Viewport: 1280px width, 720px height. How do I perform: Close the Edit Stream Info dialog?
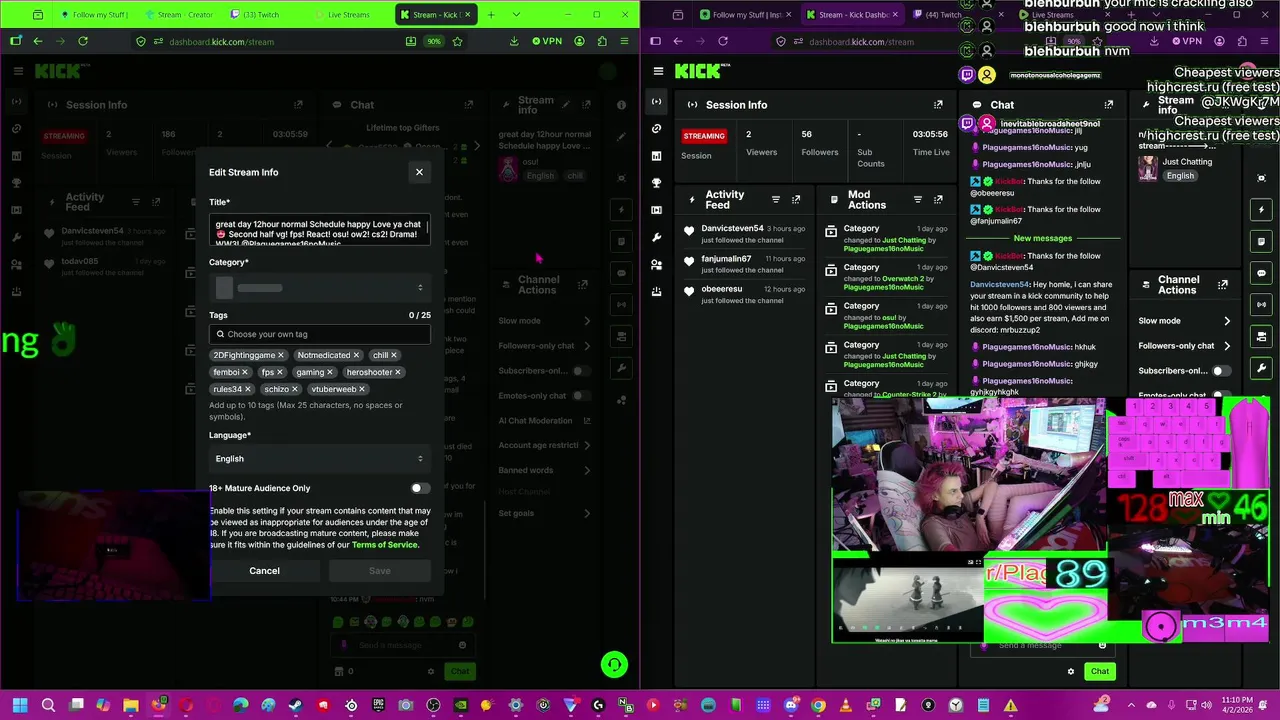(419, 172)
